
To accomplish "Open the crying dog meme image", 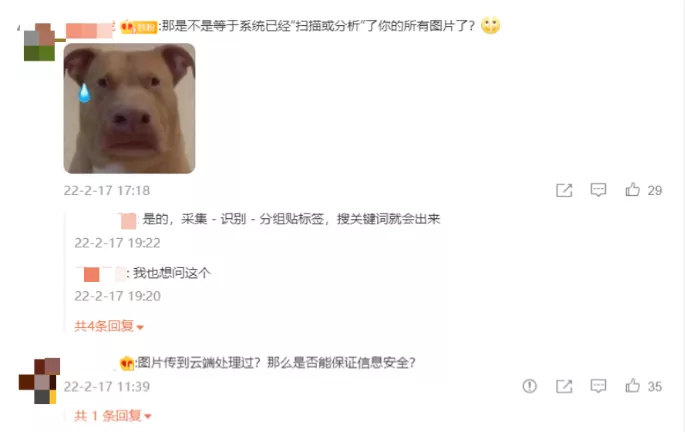I will pyautogui.click(x=129, y=108).
